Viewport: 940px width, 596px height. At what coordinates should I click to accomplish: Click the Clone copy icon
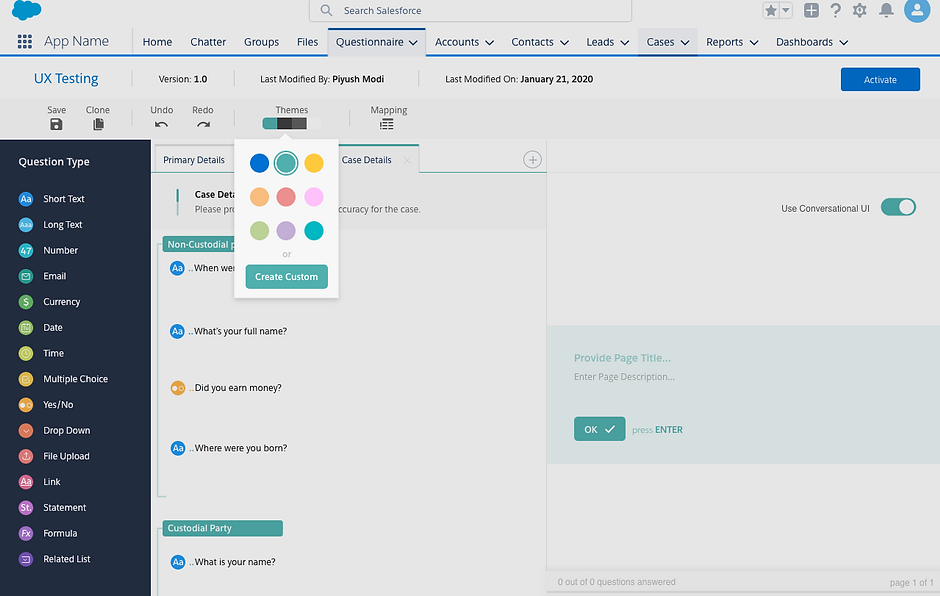tap(98, 124)
